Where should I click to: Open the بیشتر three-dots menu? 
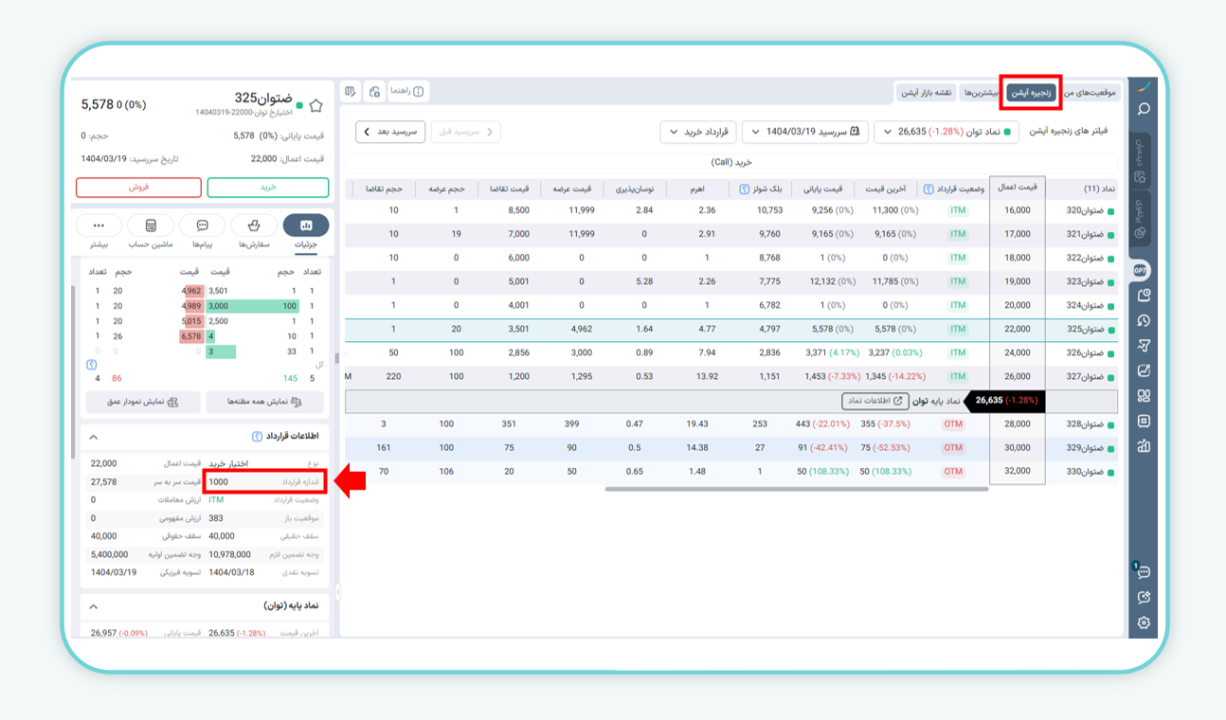point(98,226)
